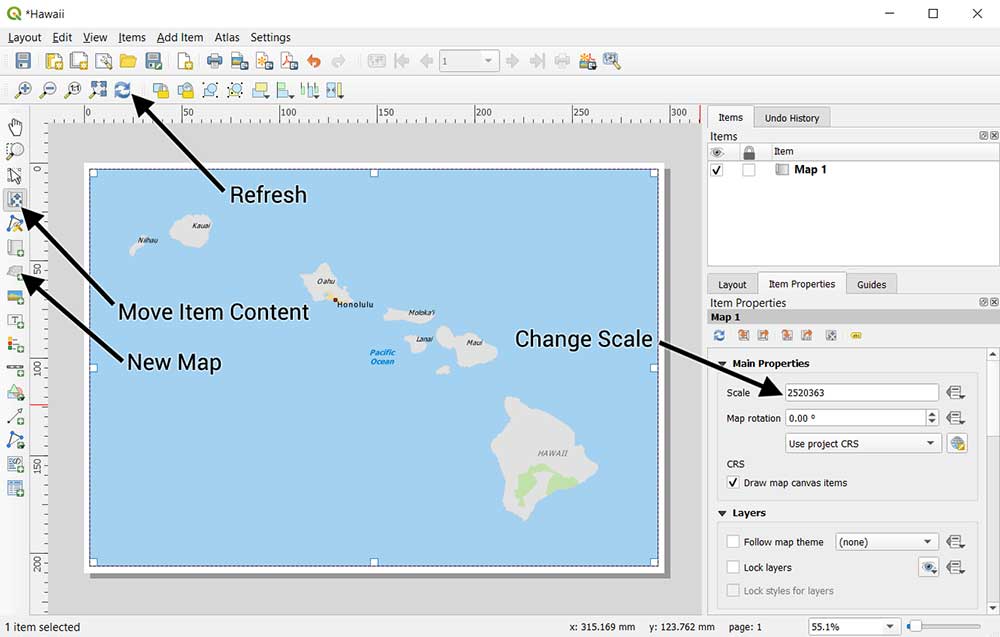1000x637 pixels.
Task: Select the Add Legend tool
Action: [x=15, y=345]
